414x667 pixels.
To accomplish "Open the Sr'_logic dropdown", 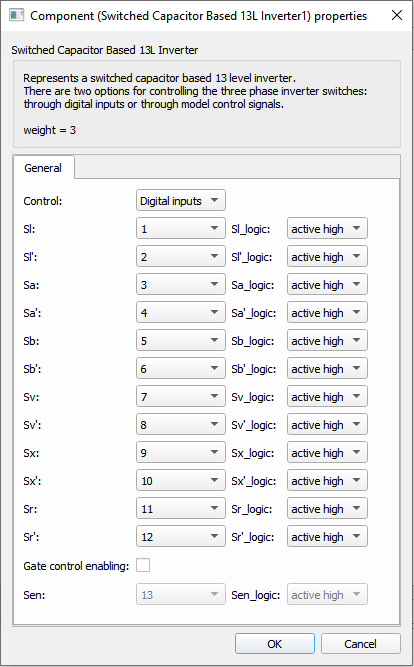I will click(327, 537).
